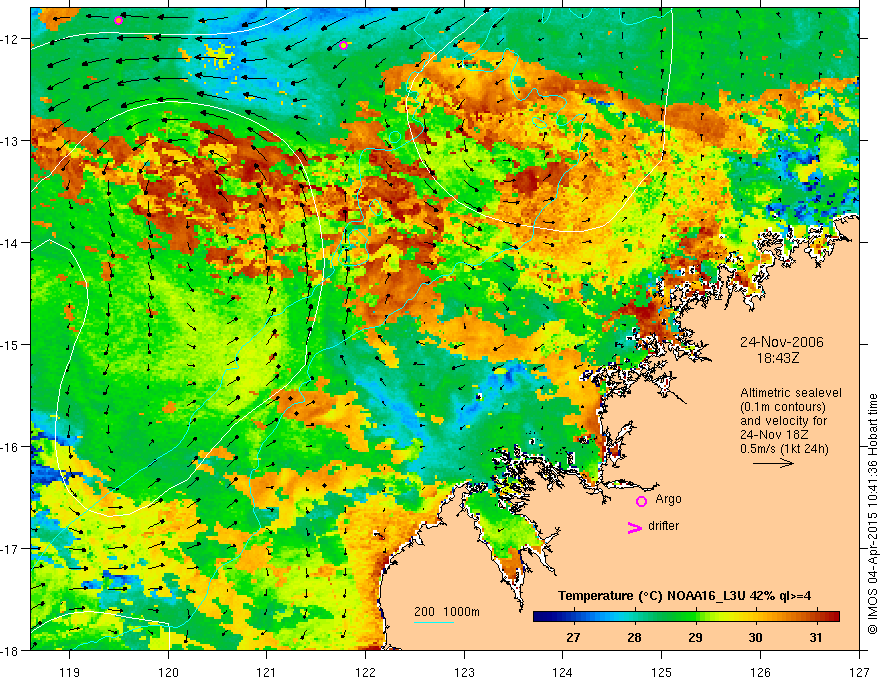Click the colorbar value 28
Screen dimensions: 880x680
pyautogui.click(x=634, y=637)
